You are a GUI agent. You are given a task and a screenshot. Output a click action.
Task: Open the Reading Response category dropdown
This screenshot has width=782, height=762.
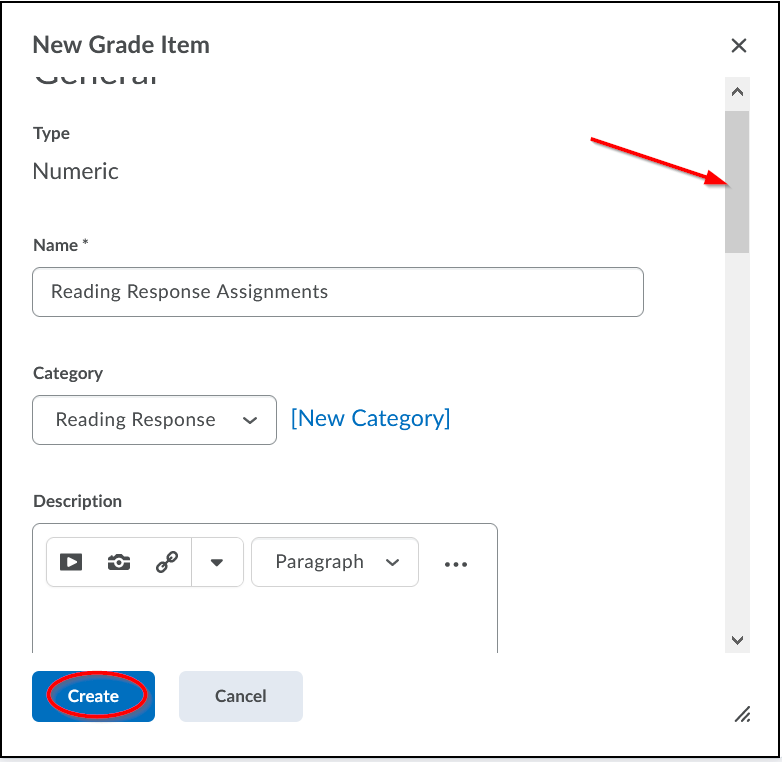point(155,420)
